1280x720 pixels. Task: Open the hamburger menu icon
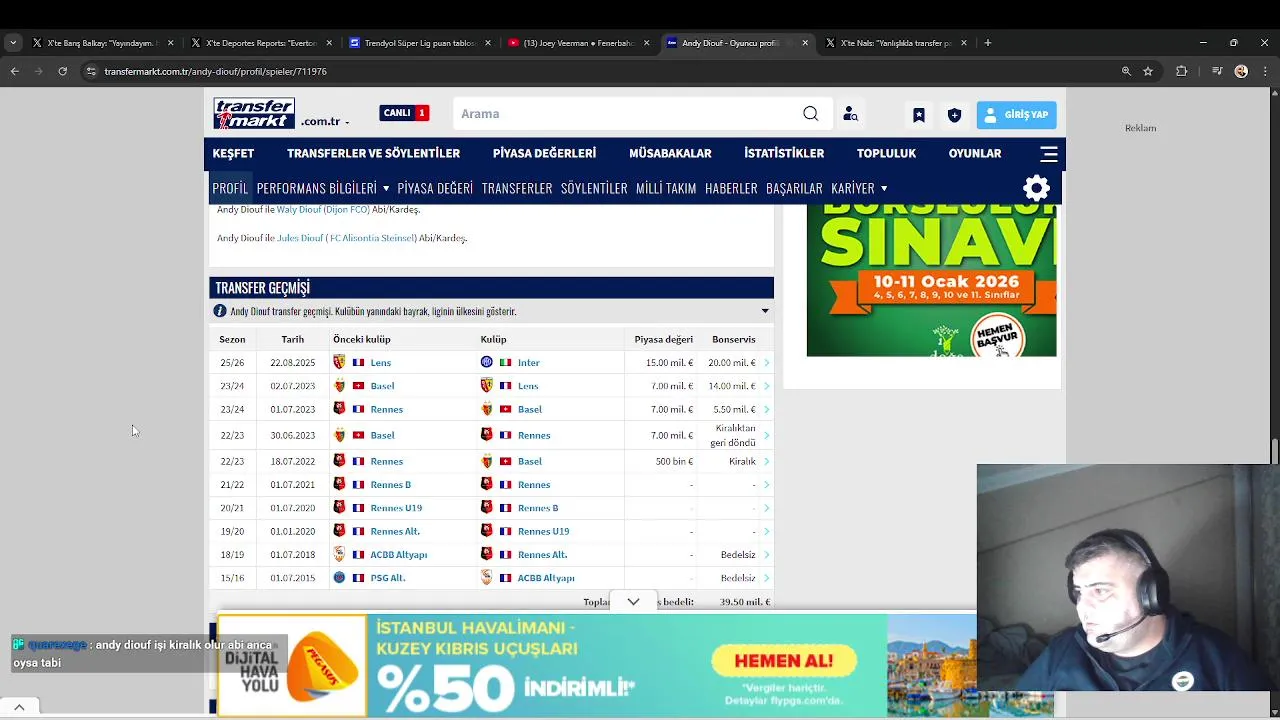coord(1049,153)
